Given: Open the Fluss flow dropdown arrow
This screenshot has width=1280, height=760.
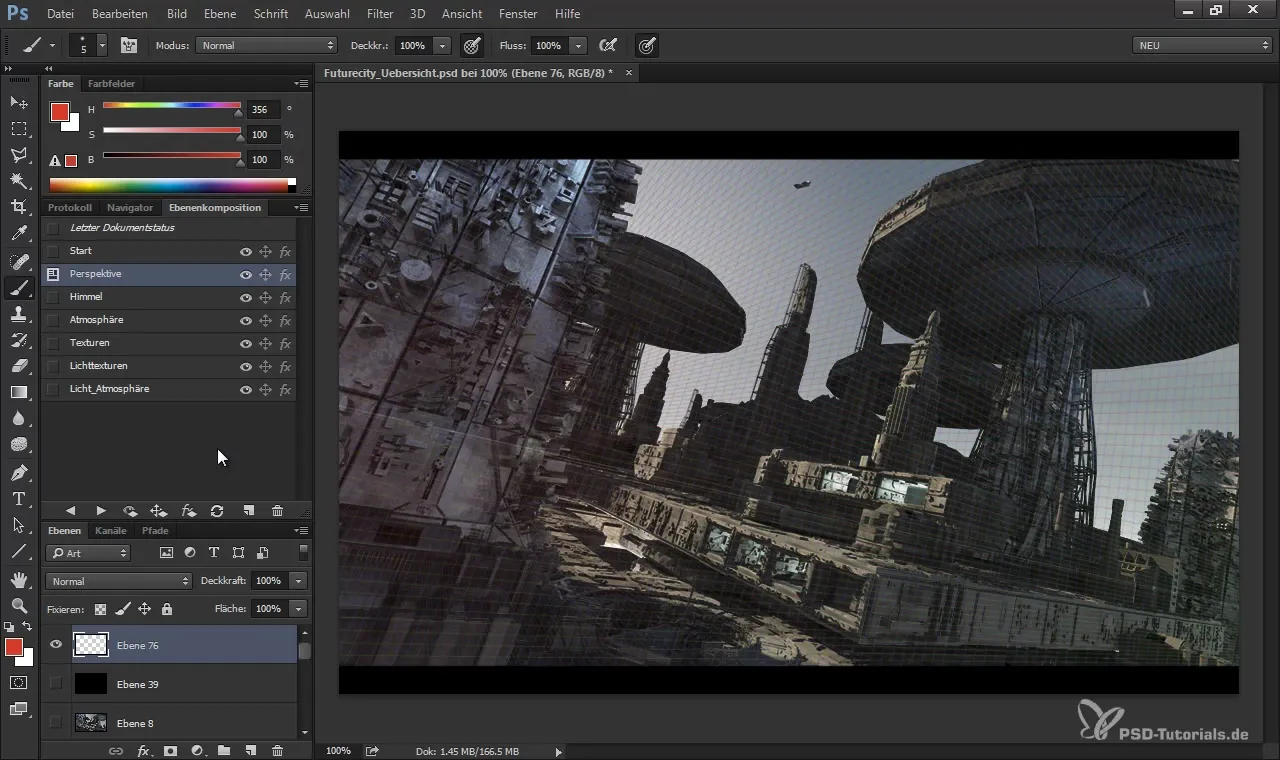Looking at the screenshot, I should [x=578, y=46].
